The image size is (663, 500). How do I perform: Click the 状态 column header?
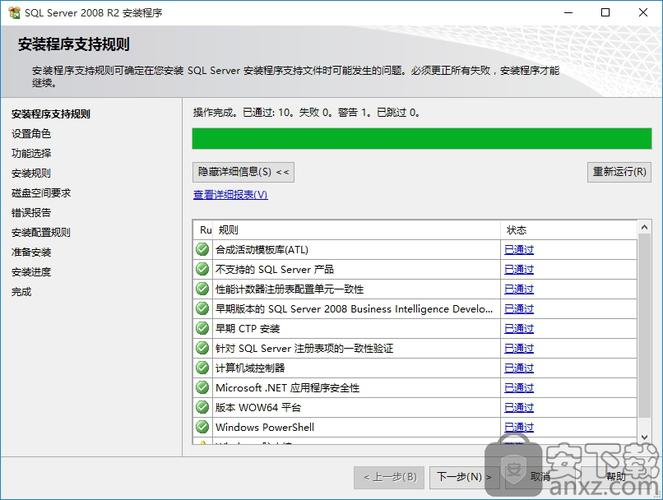click(x=569, y=230)
